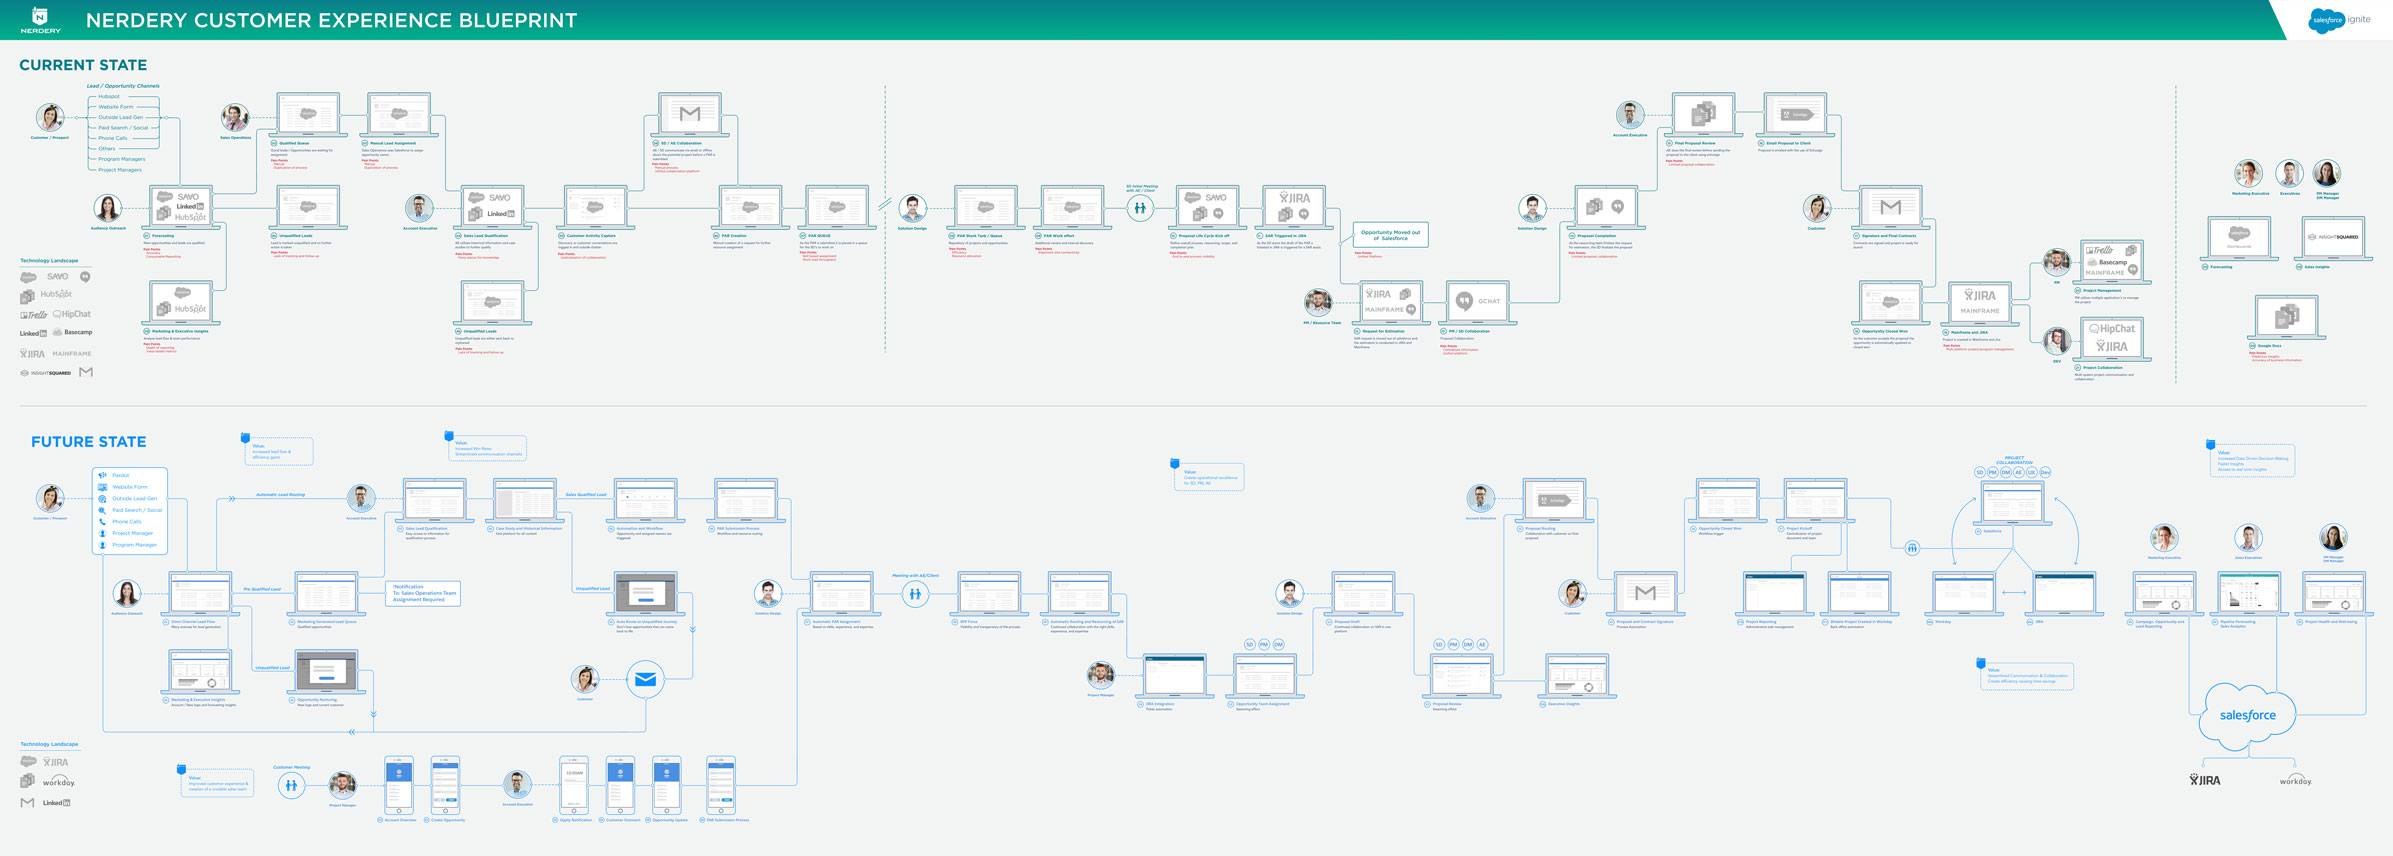Click Basecamp logo in the Technology Landscape legend
This screenshot has height=856, width=2393.
72,332
